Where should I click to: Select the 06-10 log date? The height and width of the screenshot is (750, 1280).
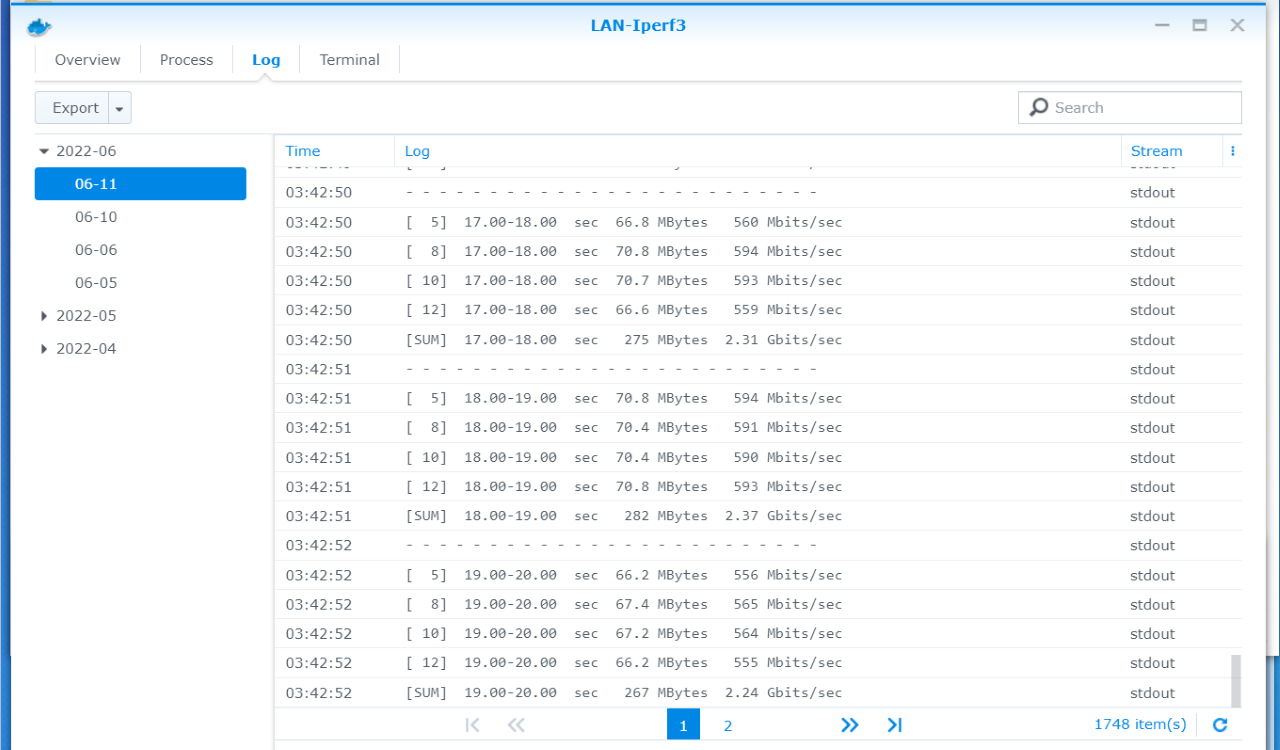(x=96, y=217)
